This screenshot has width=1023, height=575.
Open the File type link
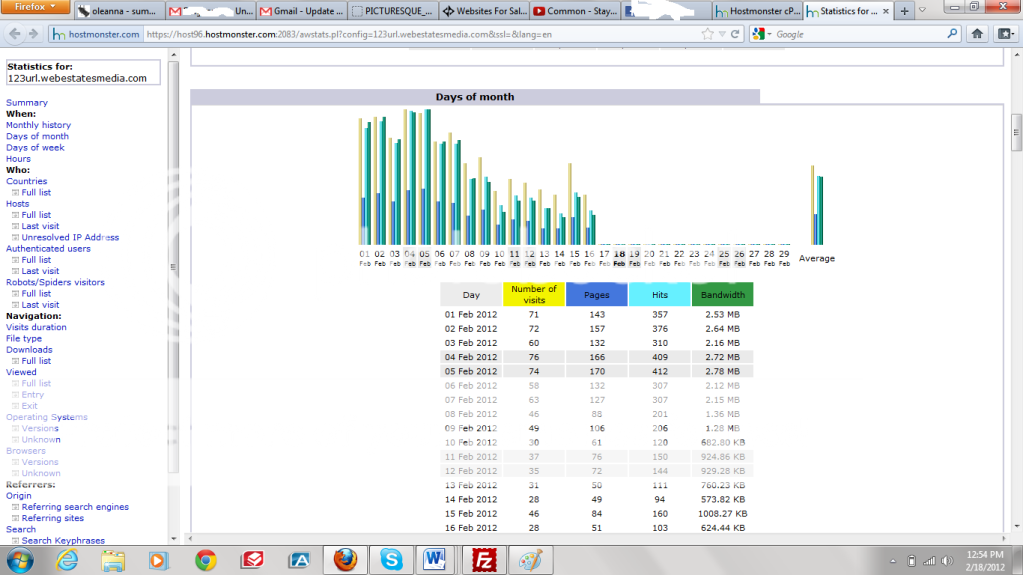pyautogui.click(x=23, y=339)
